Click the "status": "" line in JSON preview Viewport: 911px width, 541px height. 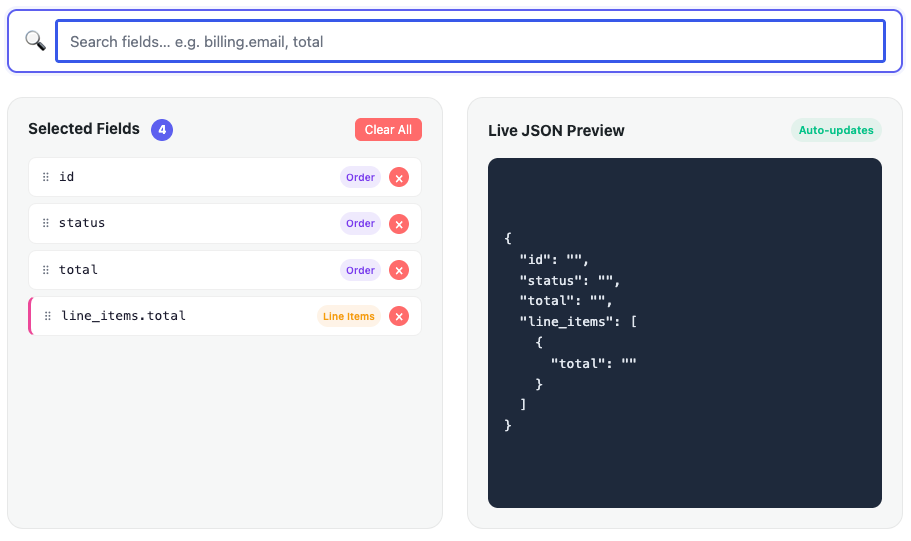coord(570,281)
